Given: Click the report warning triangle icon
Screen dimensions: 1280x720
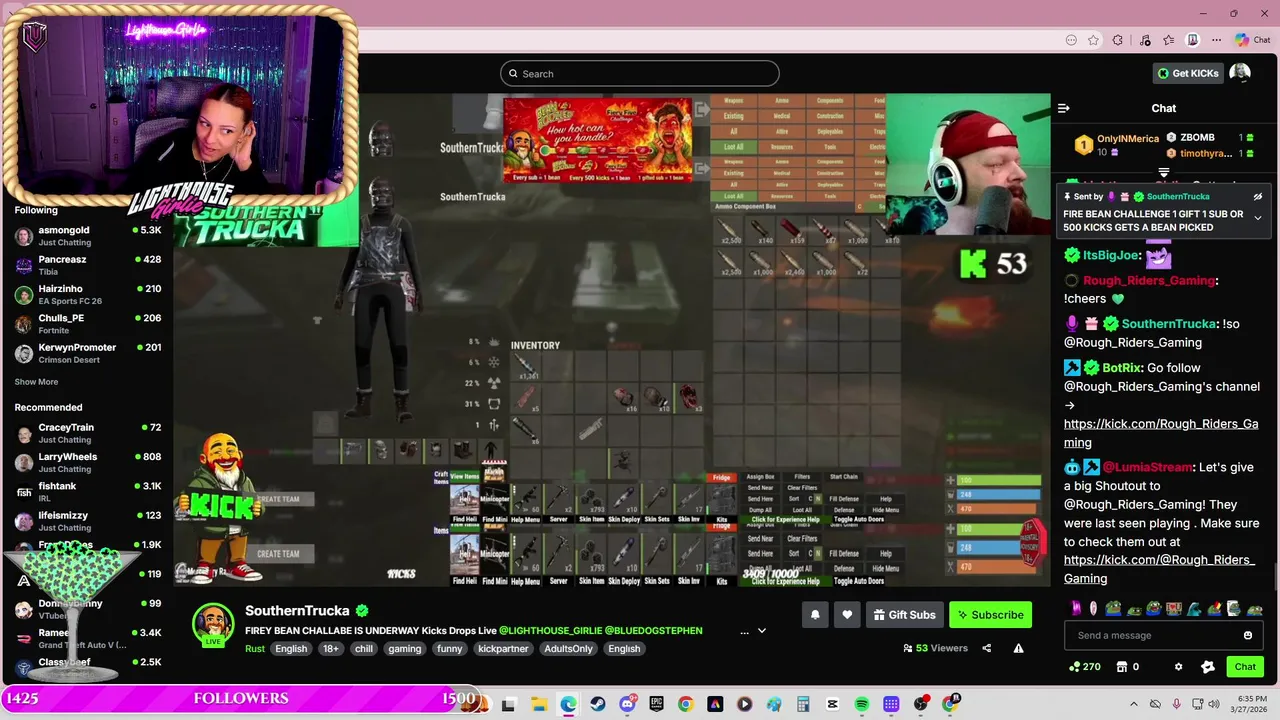Looking at the screenshot, I should (1018, 648).
